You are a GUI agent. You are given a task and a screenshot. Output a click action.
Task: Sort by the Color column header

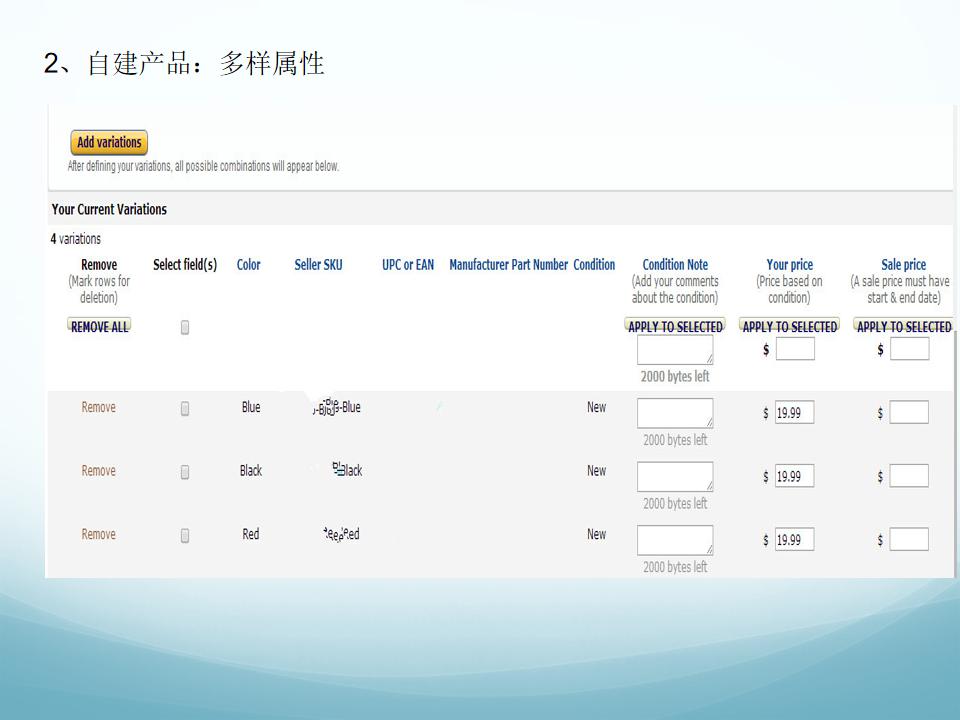[249, 264]
